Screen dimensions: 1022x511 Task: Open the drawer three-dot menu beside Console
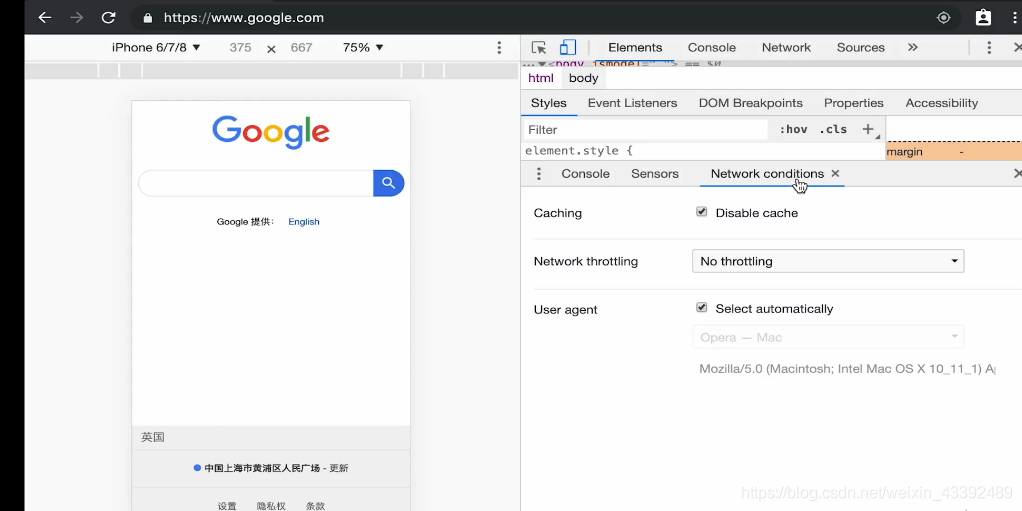(538, 174)
